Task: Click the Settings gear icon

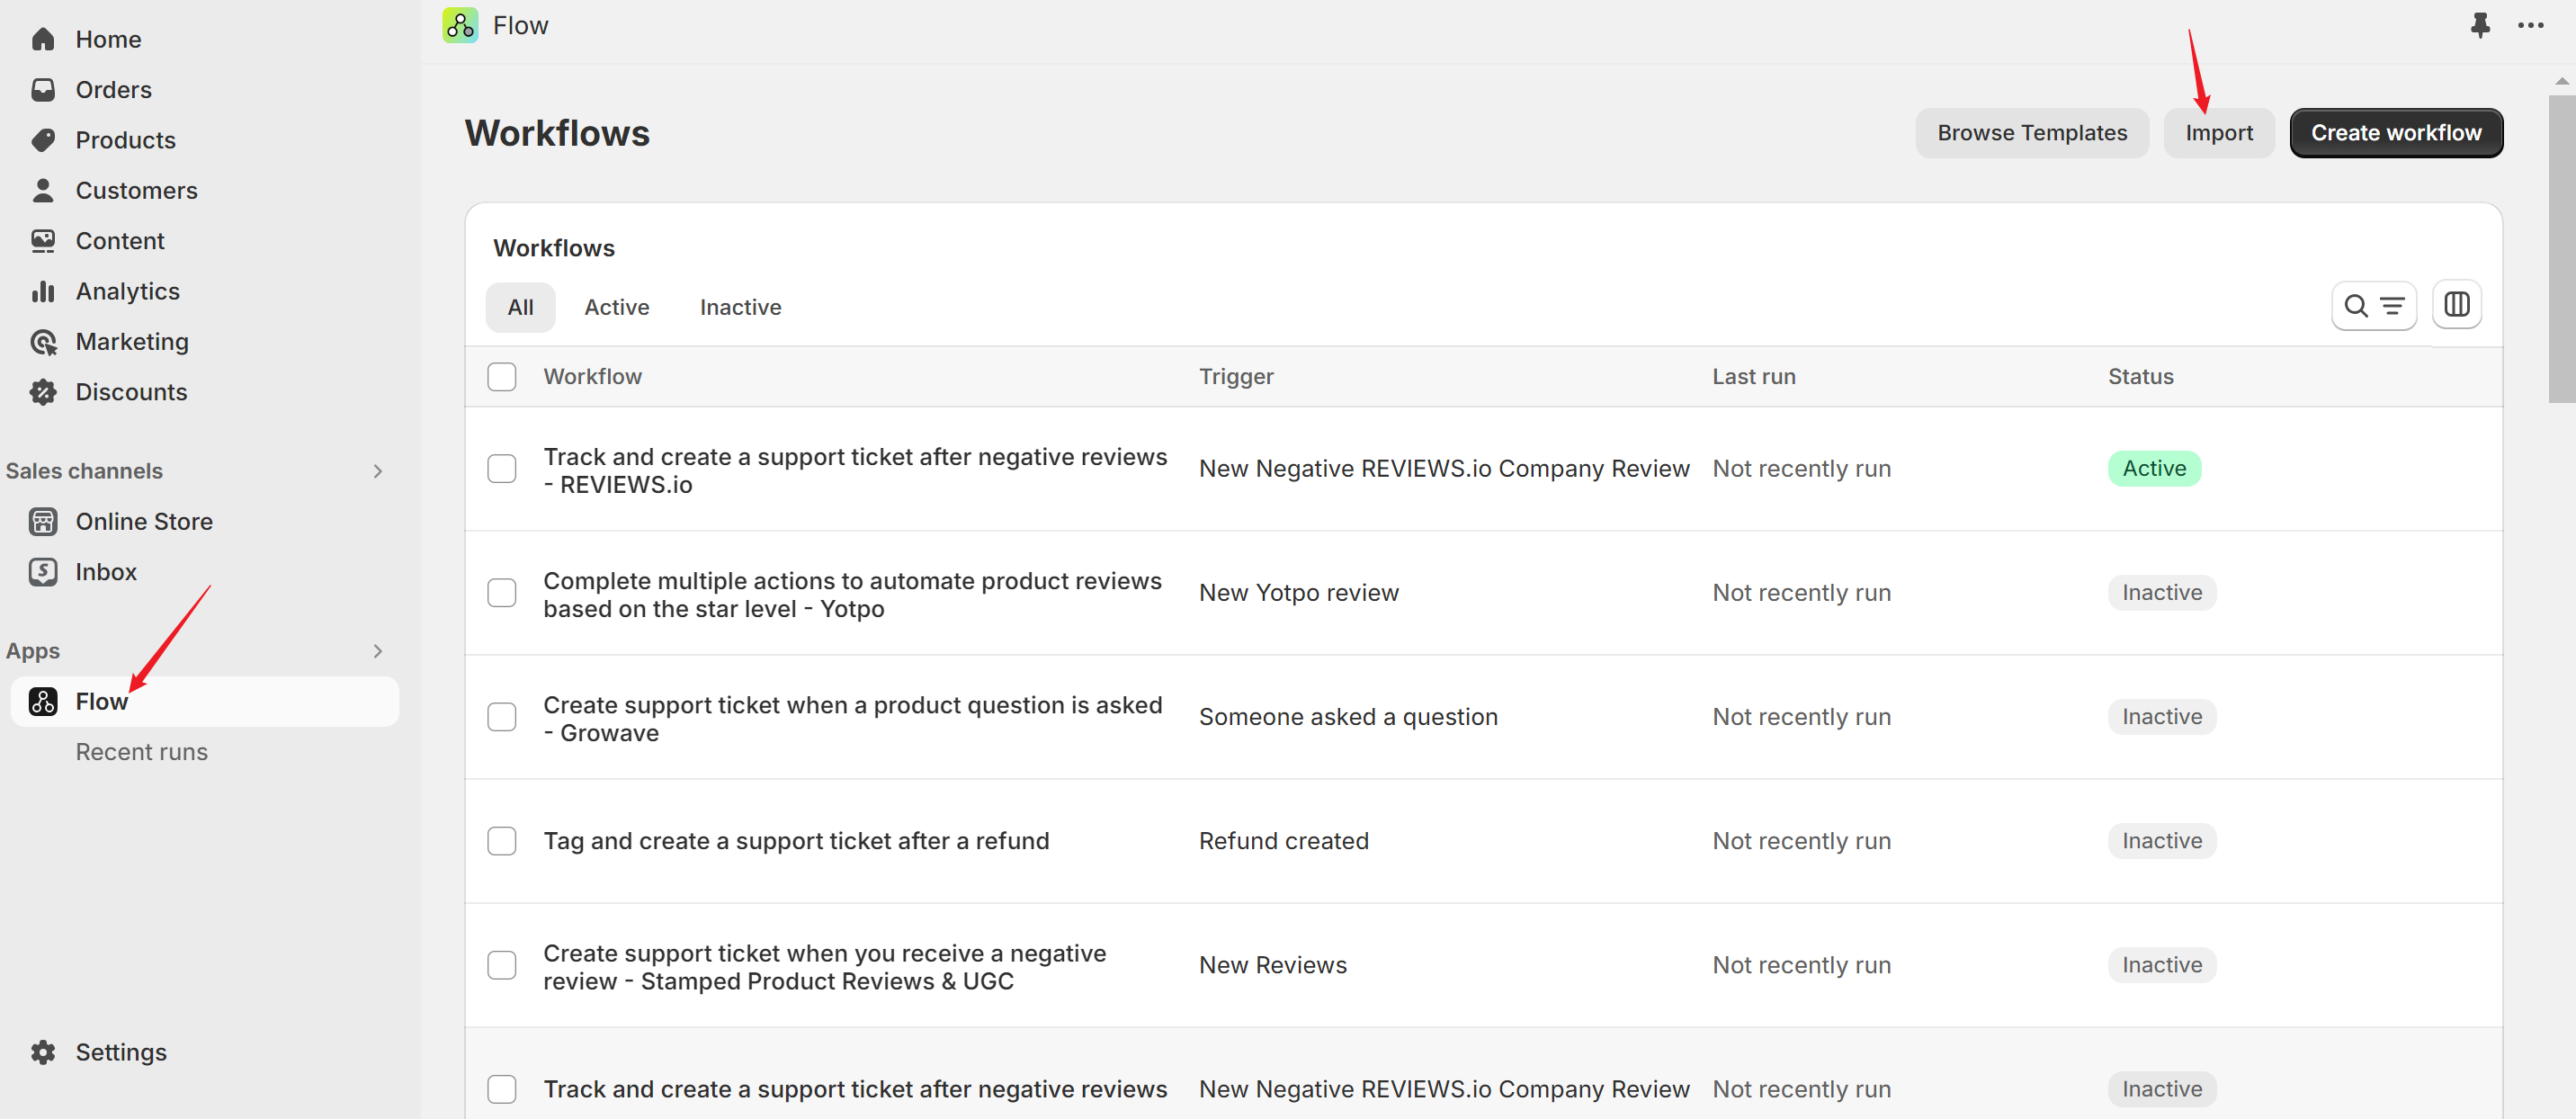Action: tap(43, 1052)
